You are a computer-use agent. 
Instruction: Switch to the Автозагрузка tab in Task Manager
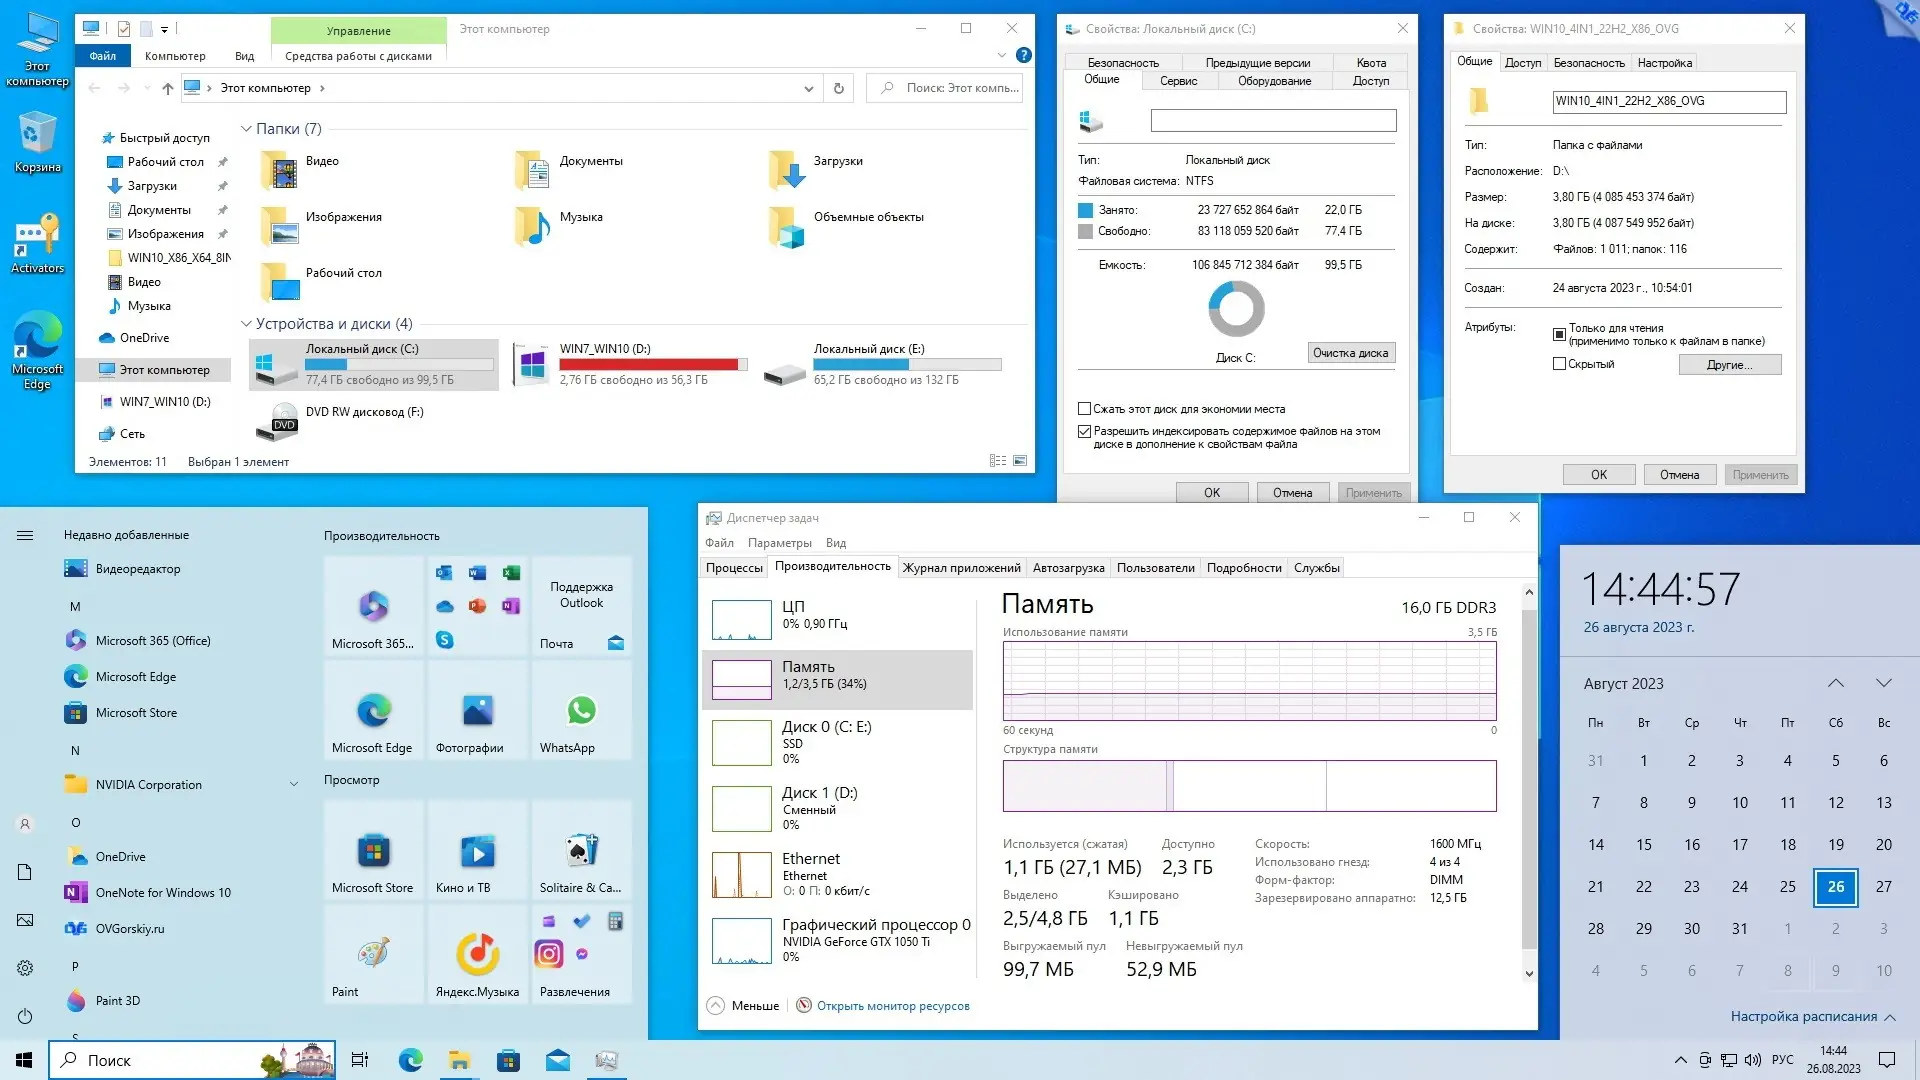1068,568
